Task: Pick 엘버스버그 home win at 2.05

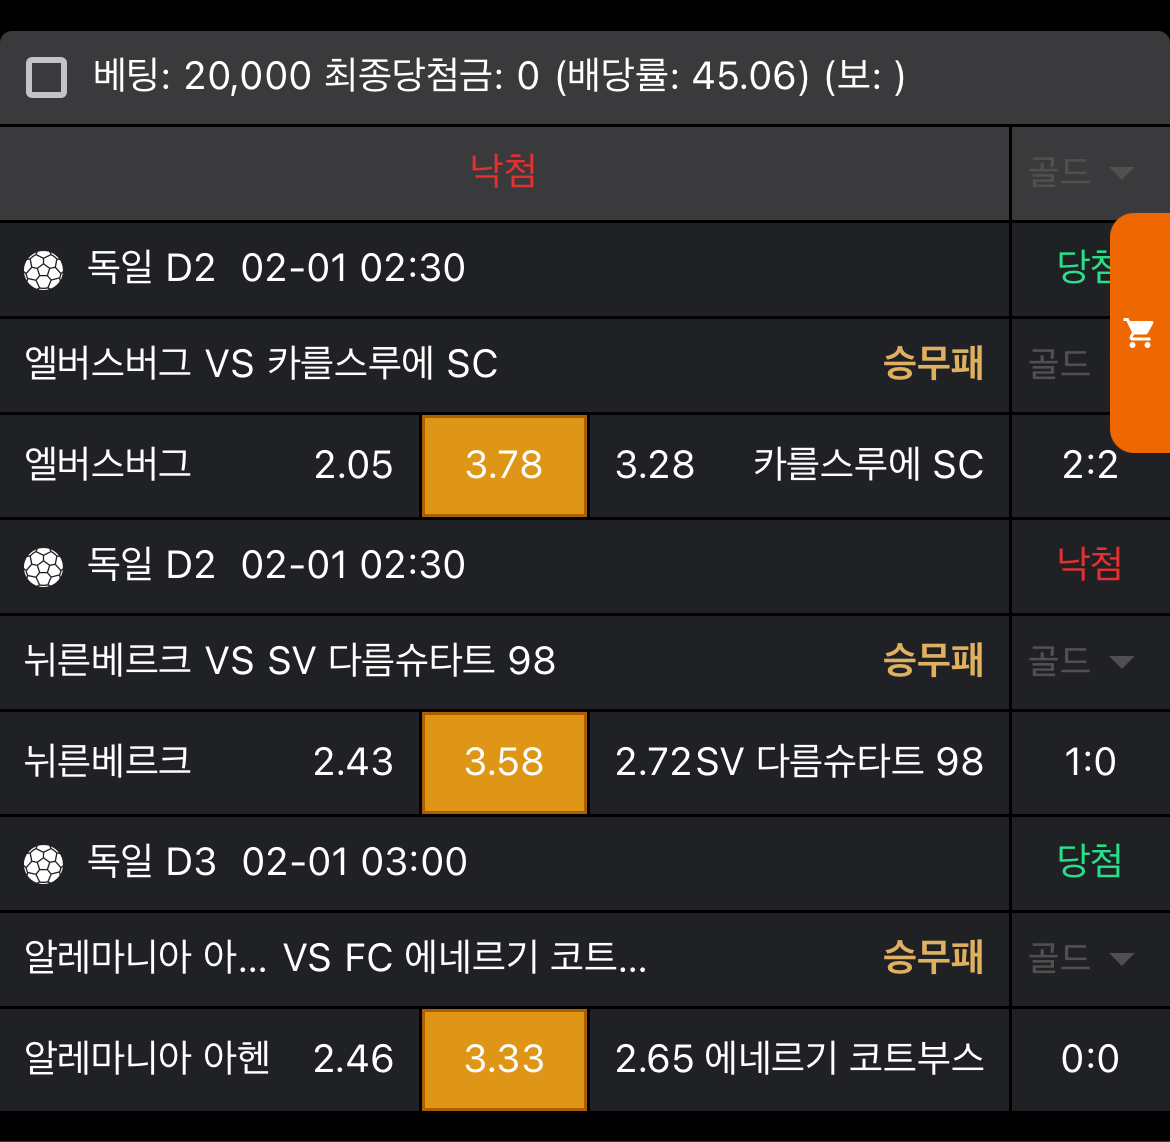Action: (x=209, y=465)
